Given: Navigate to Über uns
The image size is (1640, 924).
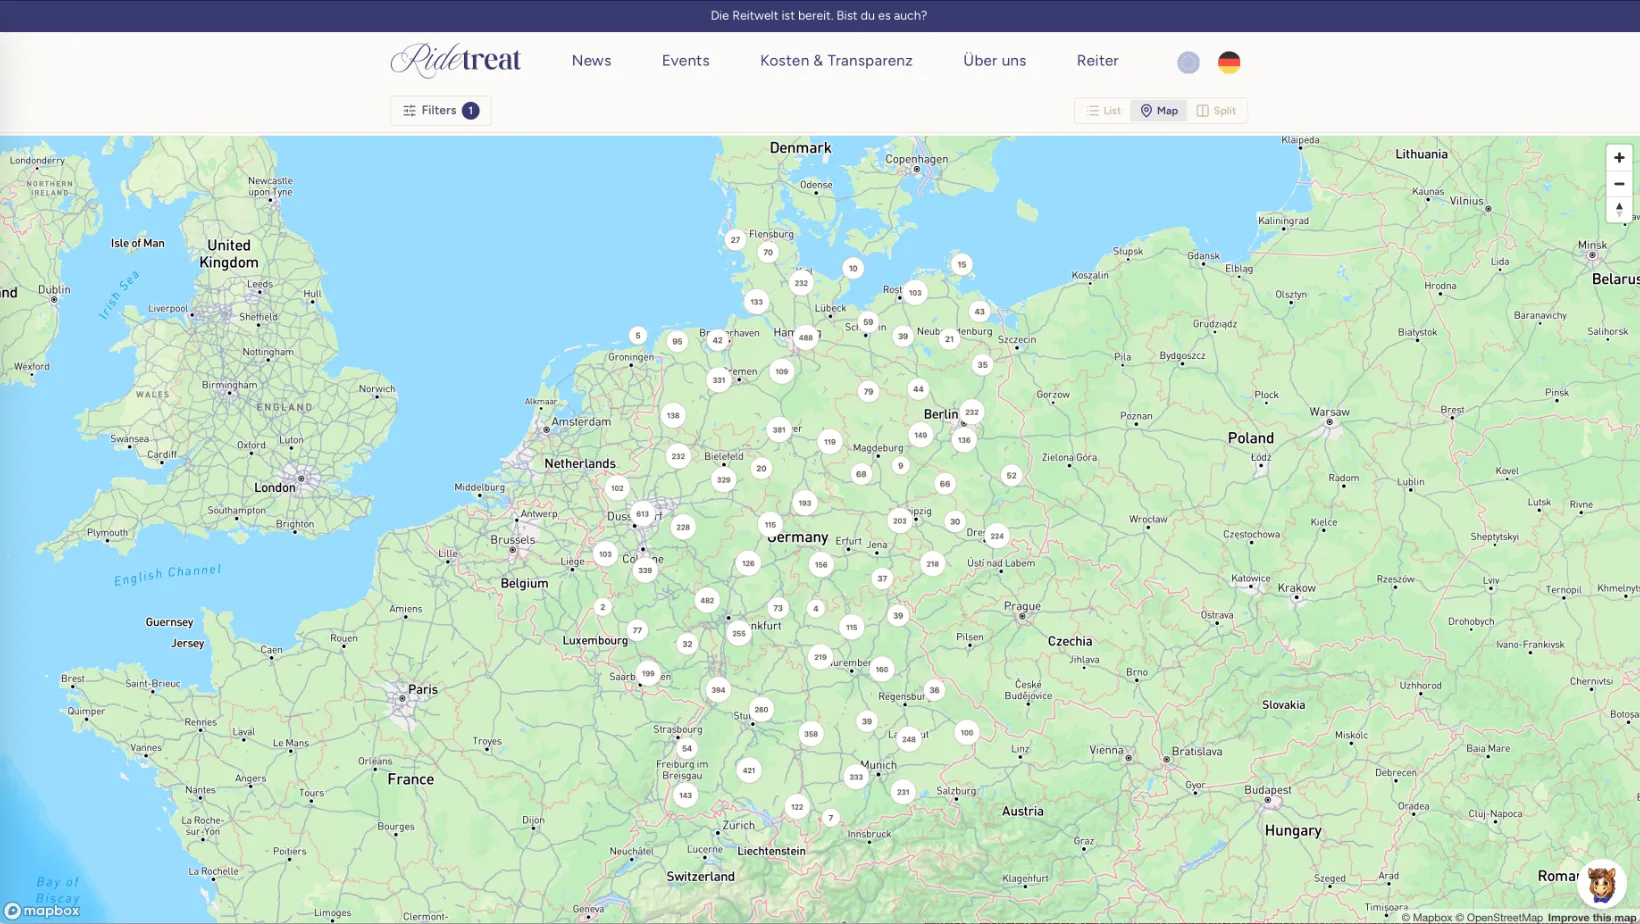Looking at the screenshot, I should 994,61.
